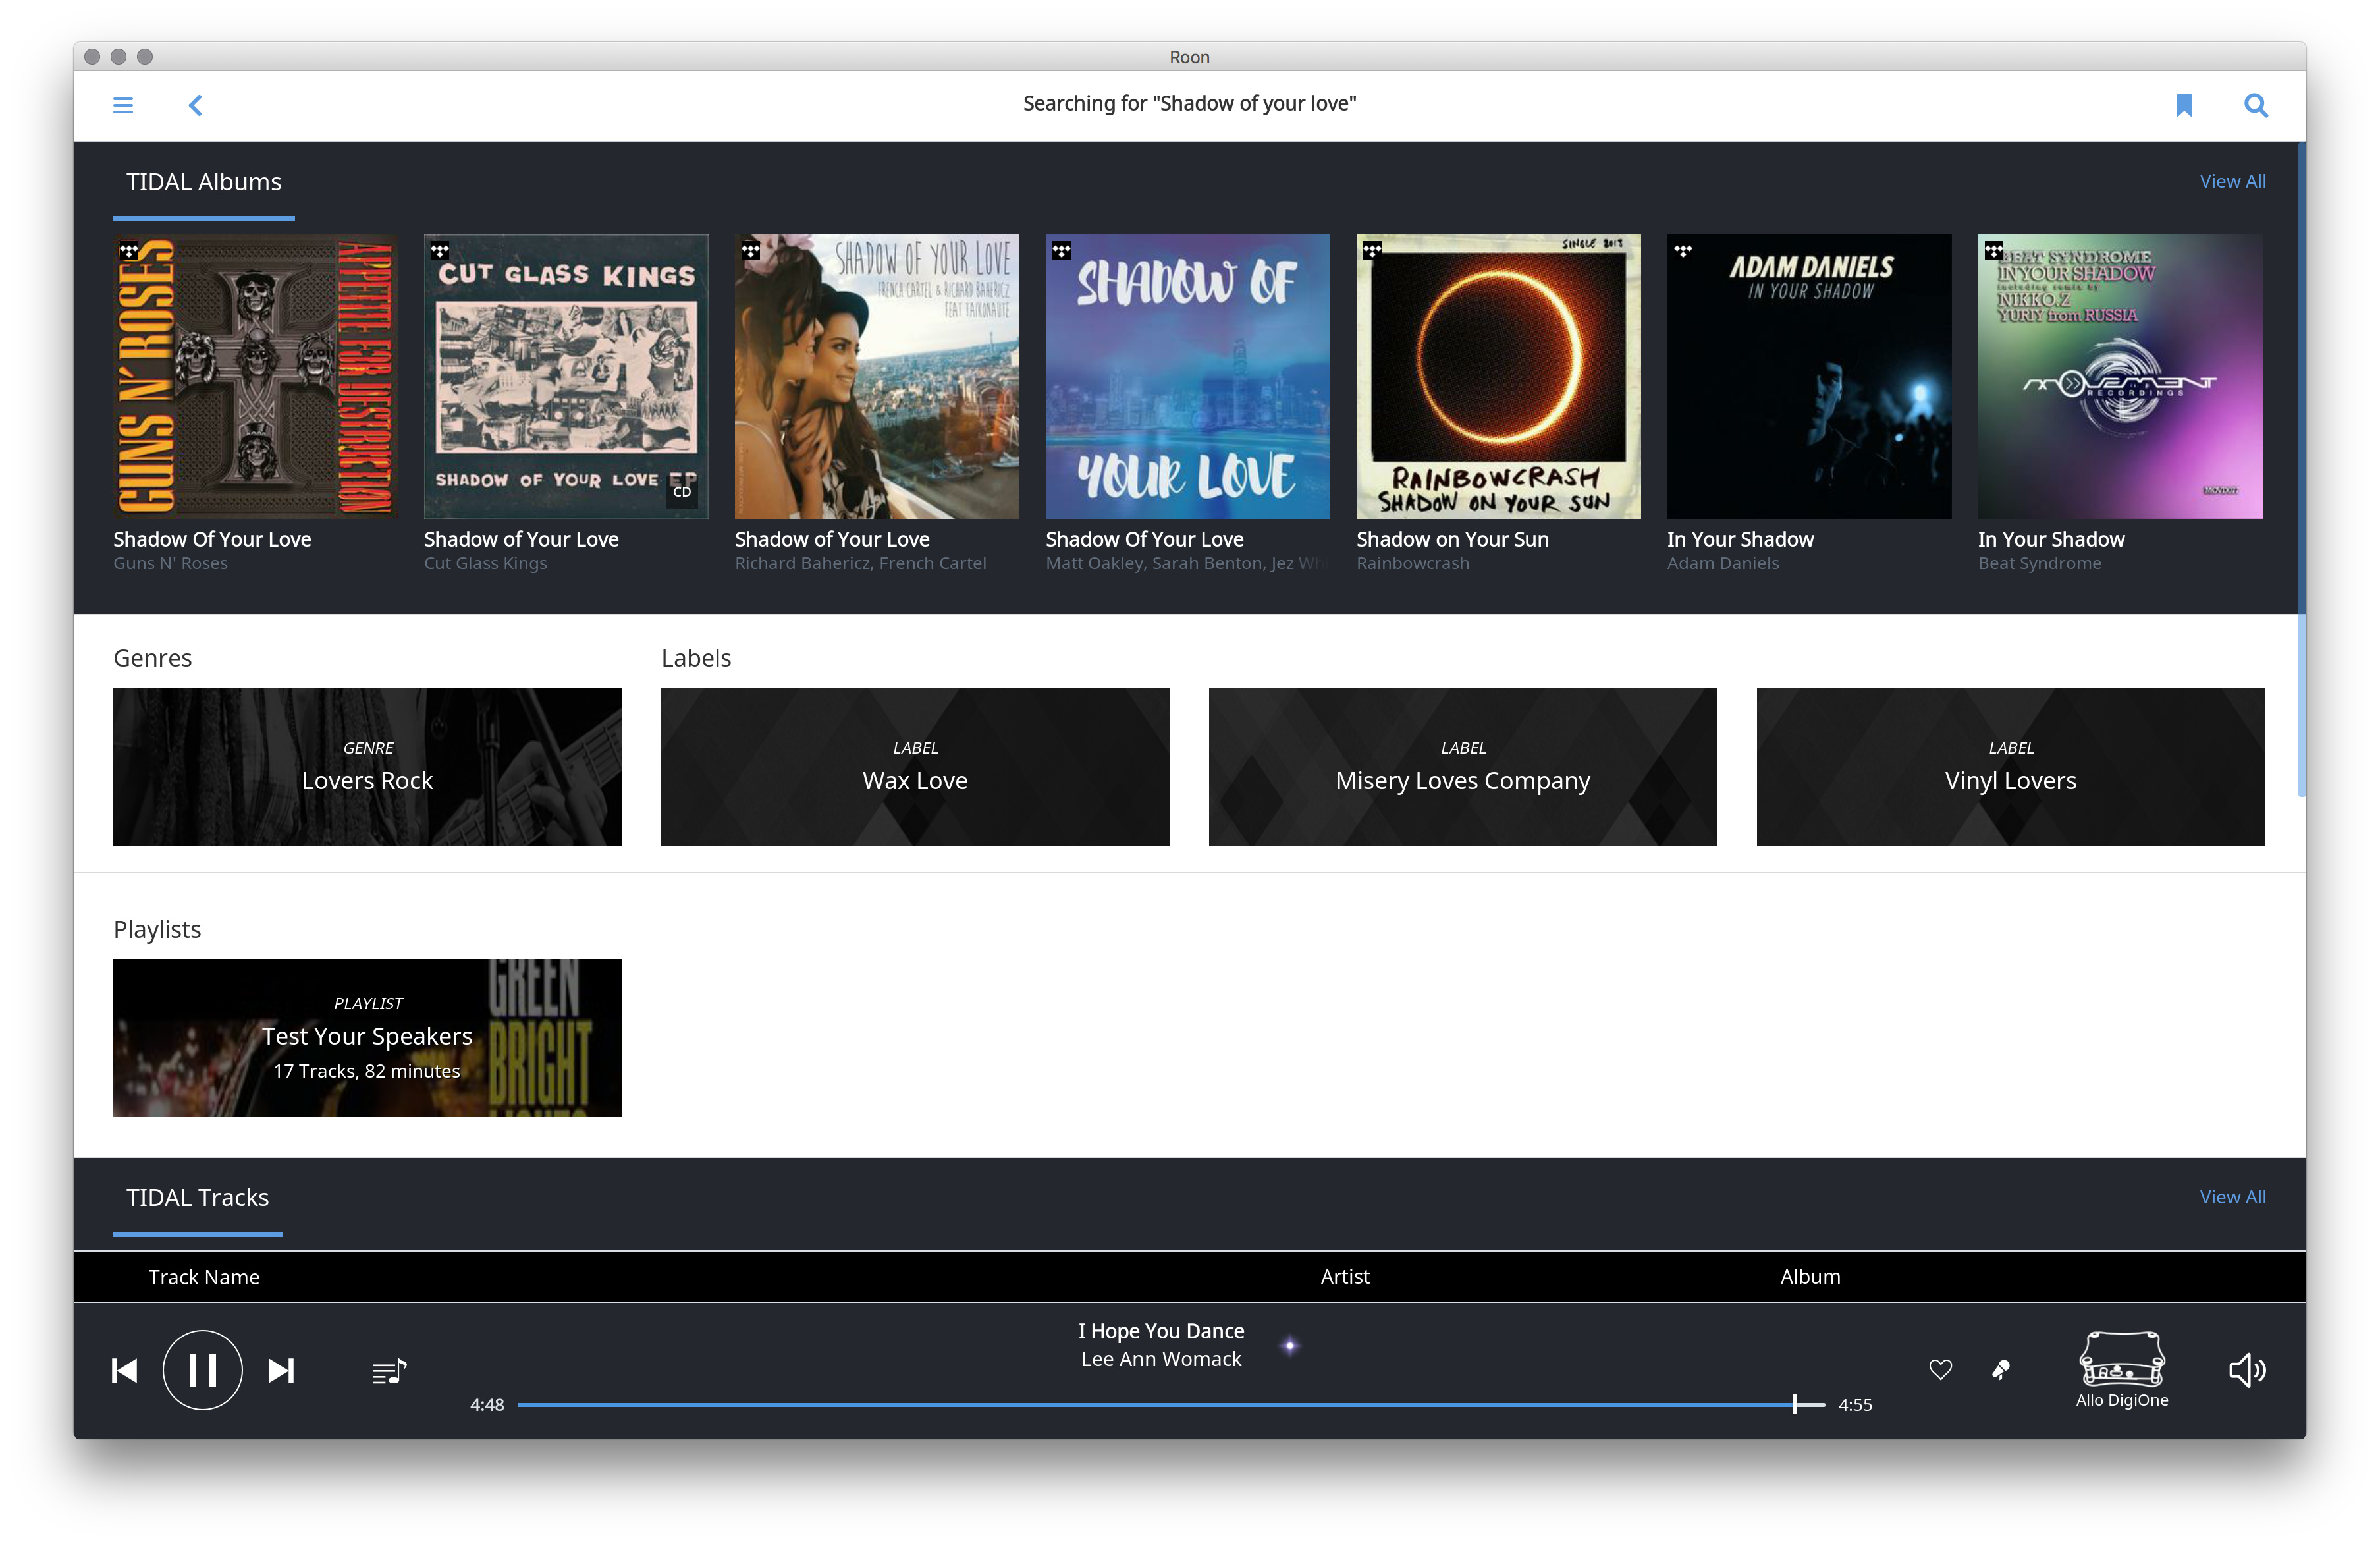This screenshot has height=1544, width=2380.
Task: View all TIDAL Tracks
Action: 2232,1197
